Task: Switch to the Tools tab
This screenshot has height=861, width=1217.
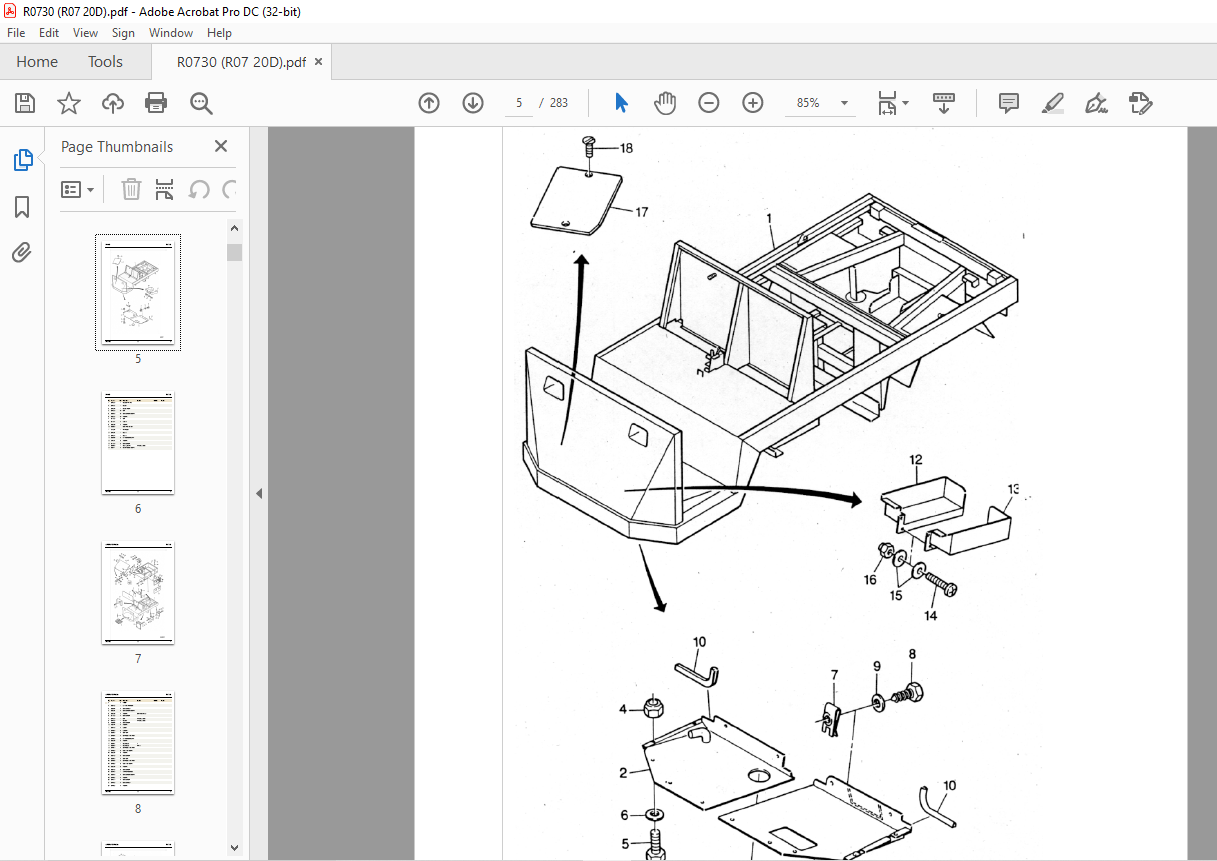Action: tap(105, 62)
